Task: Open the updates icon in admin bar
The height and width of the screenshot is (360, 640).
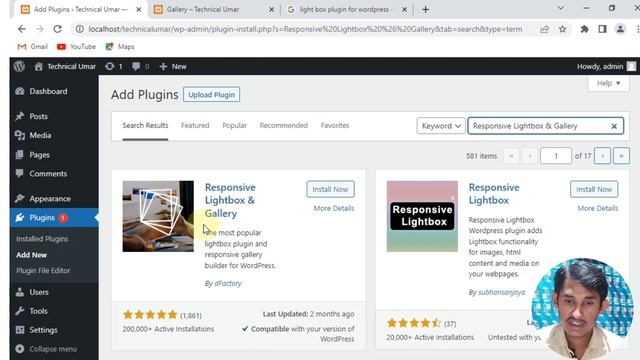Action: [x=113, y=66]
